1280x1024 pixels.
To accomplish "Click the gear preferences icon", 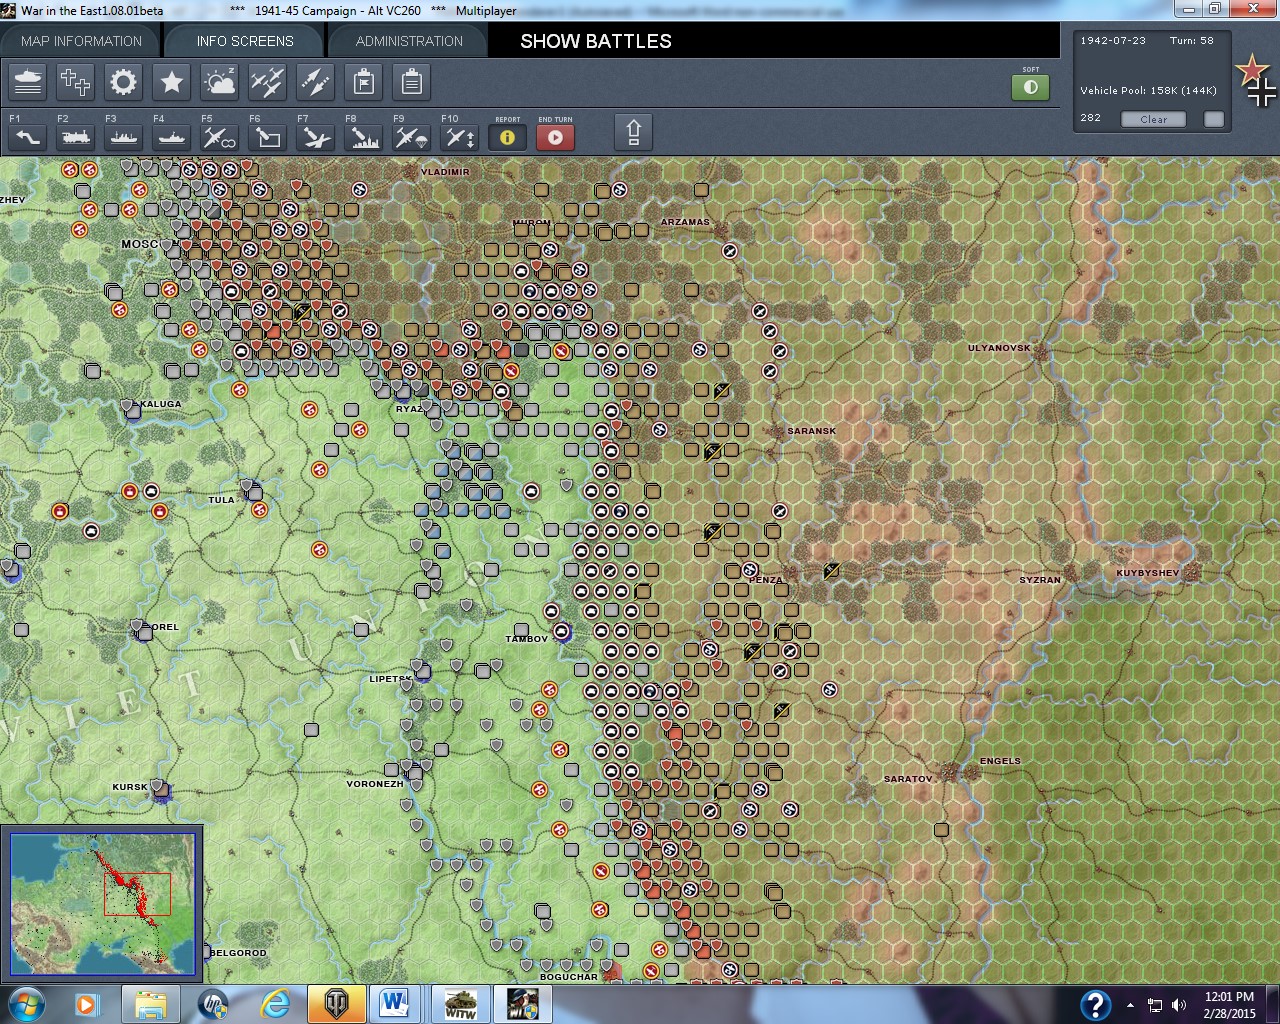I will coord(123,82).
